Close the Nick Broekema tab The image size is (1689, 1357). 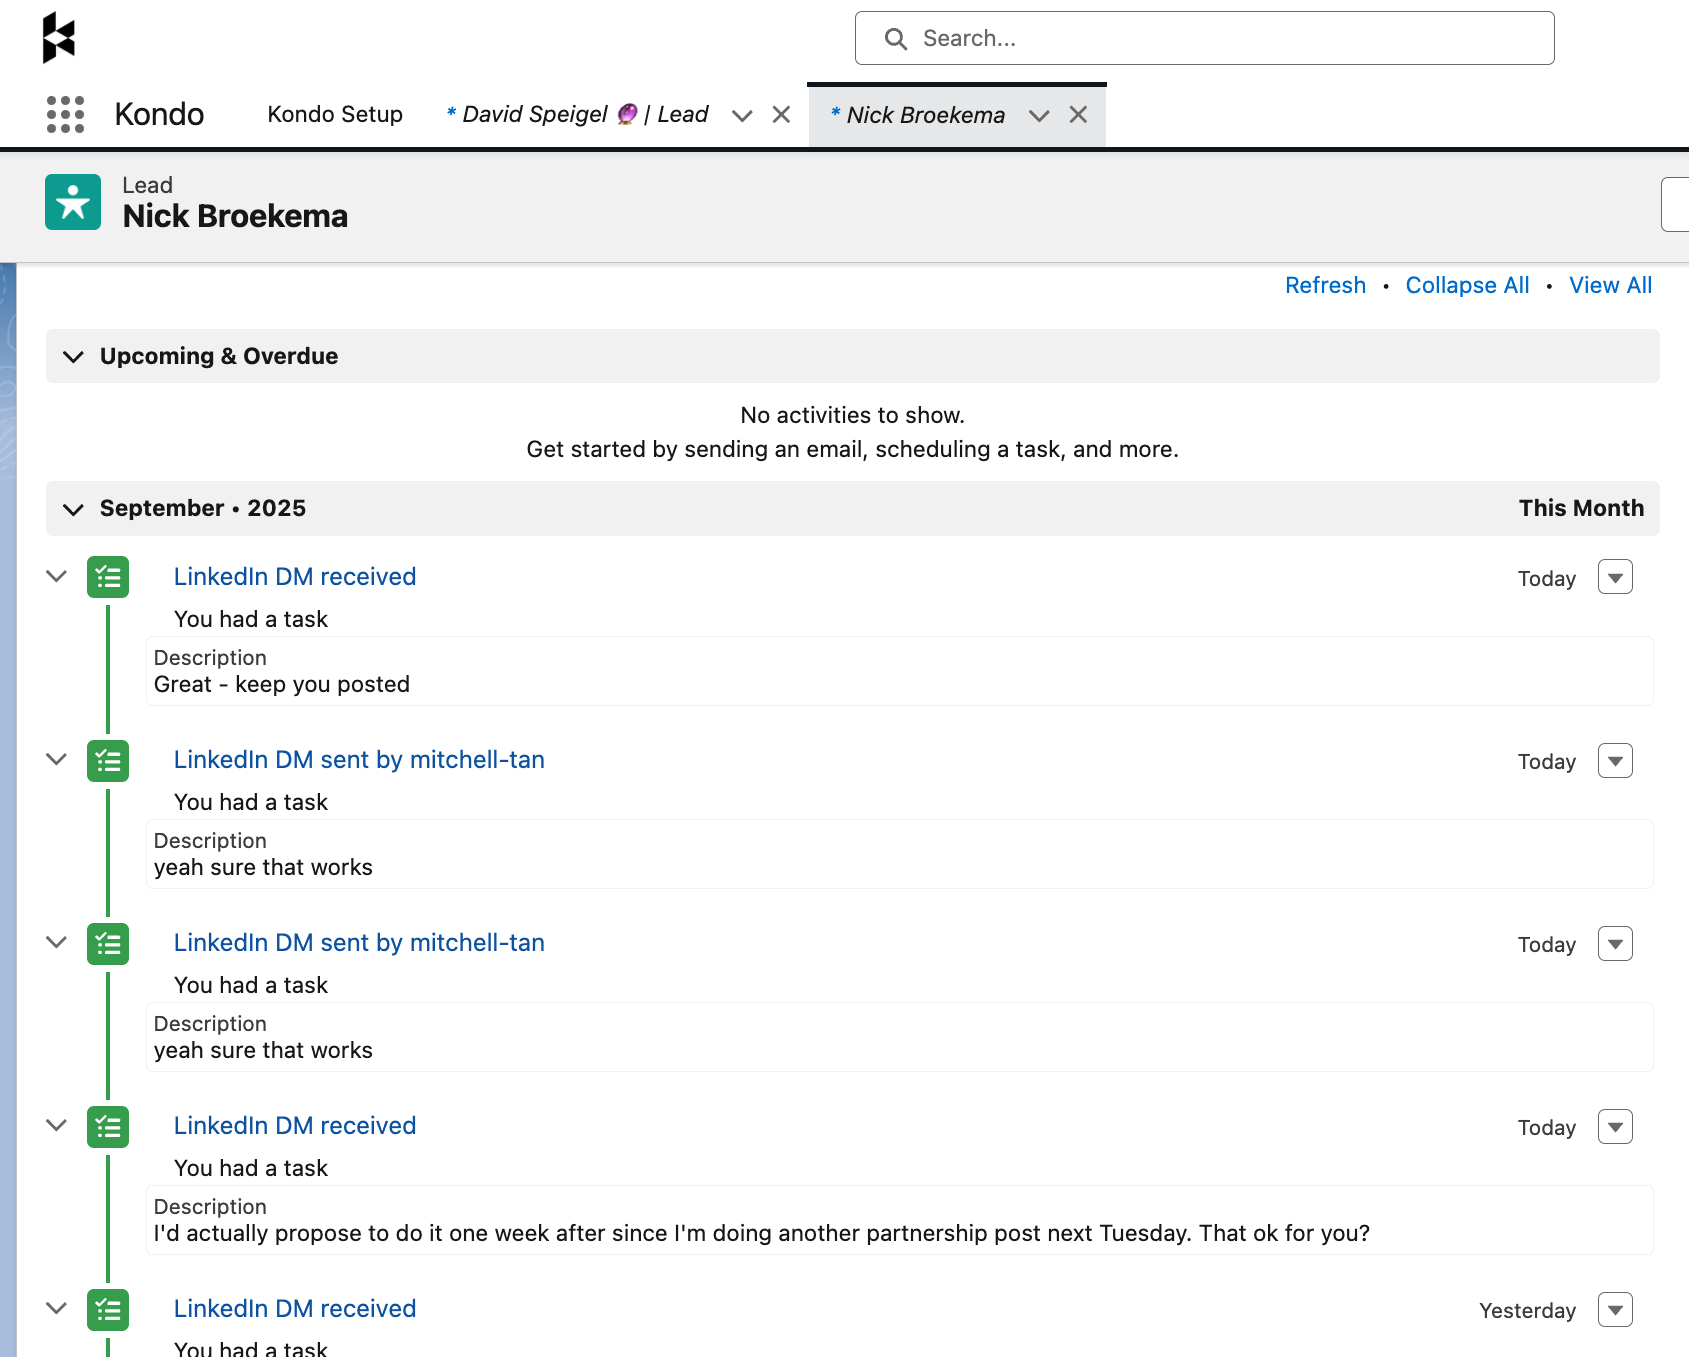tap(1078, 115)
